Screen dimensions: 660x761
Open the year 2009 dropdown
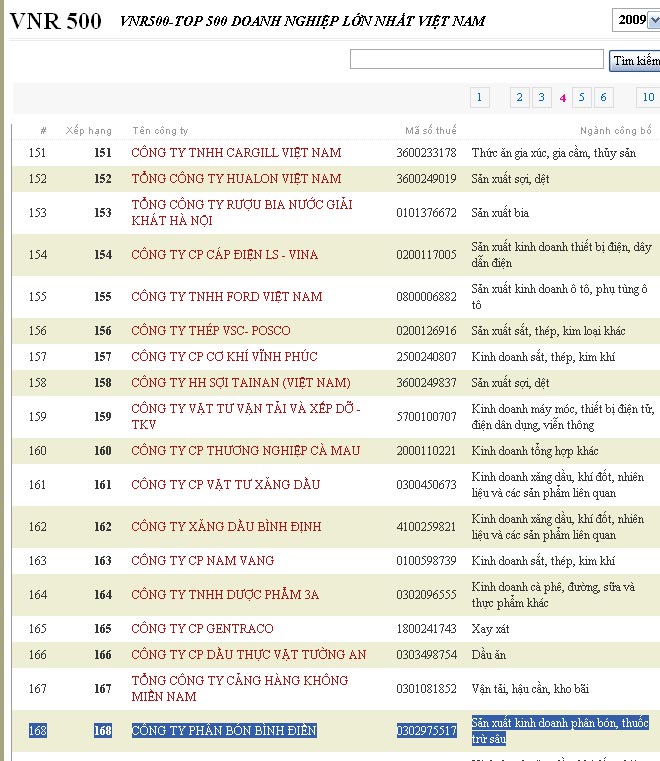[x=636, y=20]
